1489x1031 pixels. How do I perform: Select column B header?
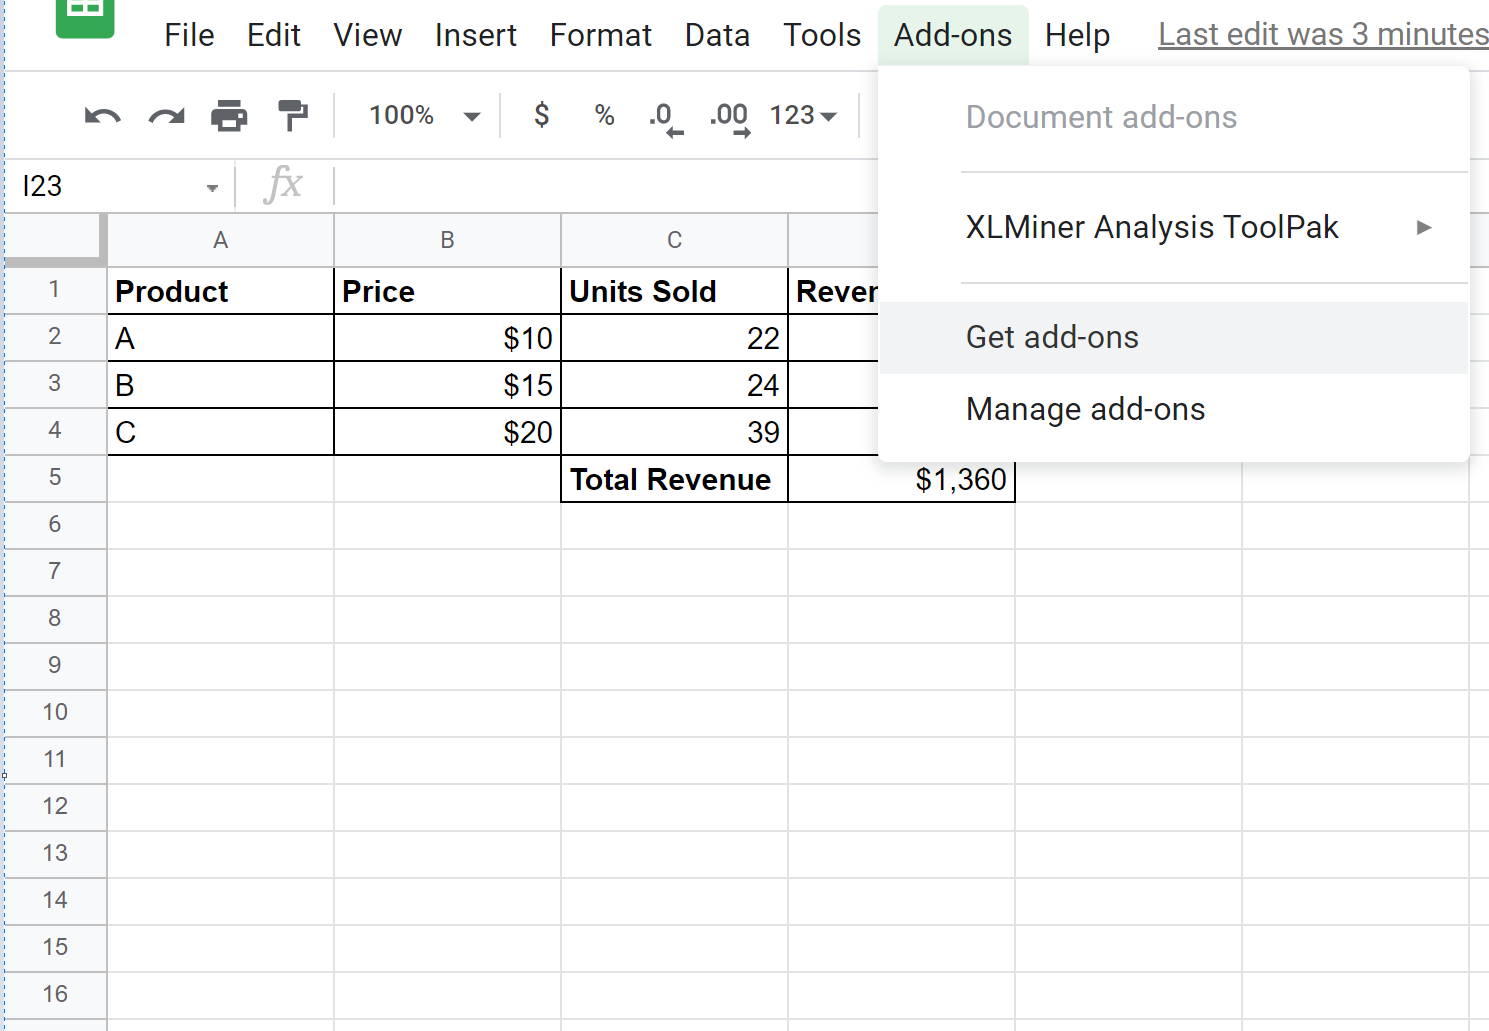click(447, 240)
